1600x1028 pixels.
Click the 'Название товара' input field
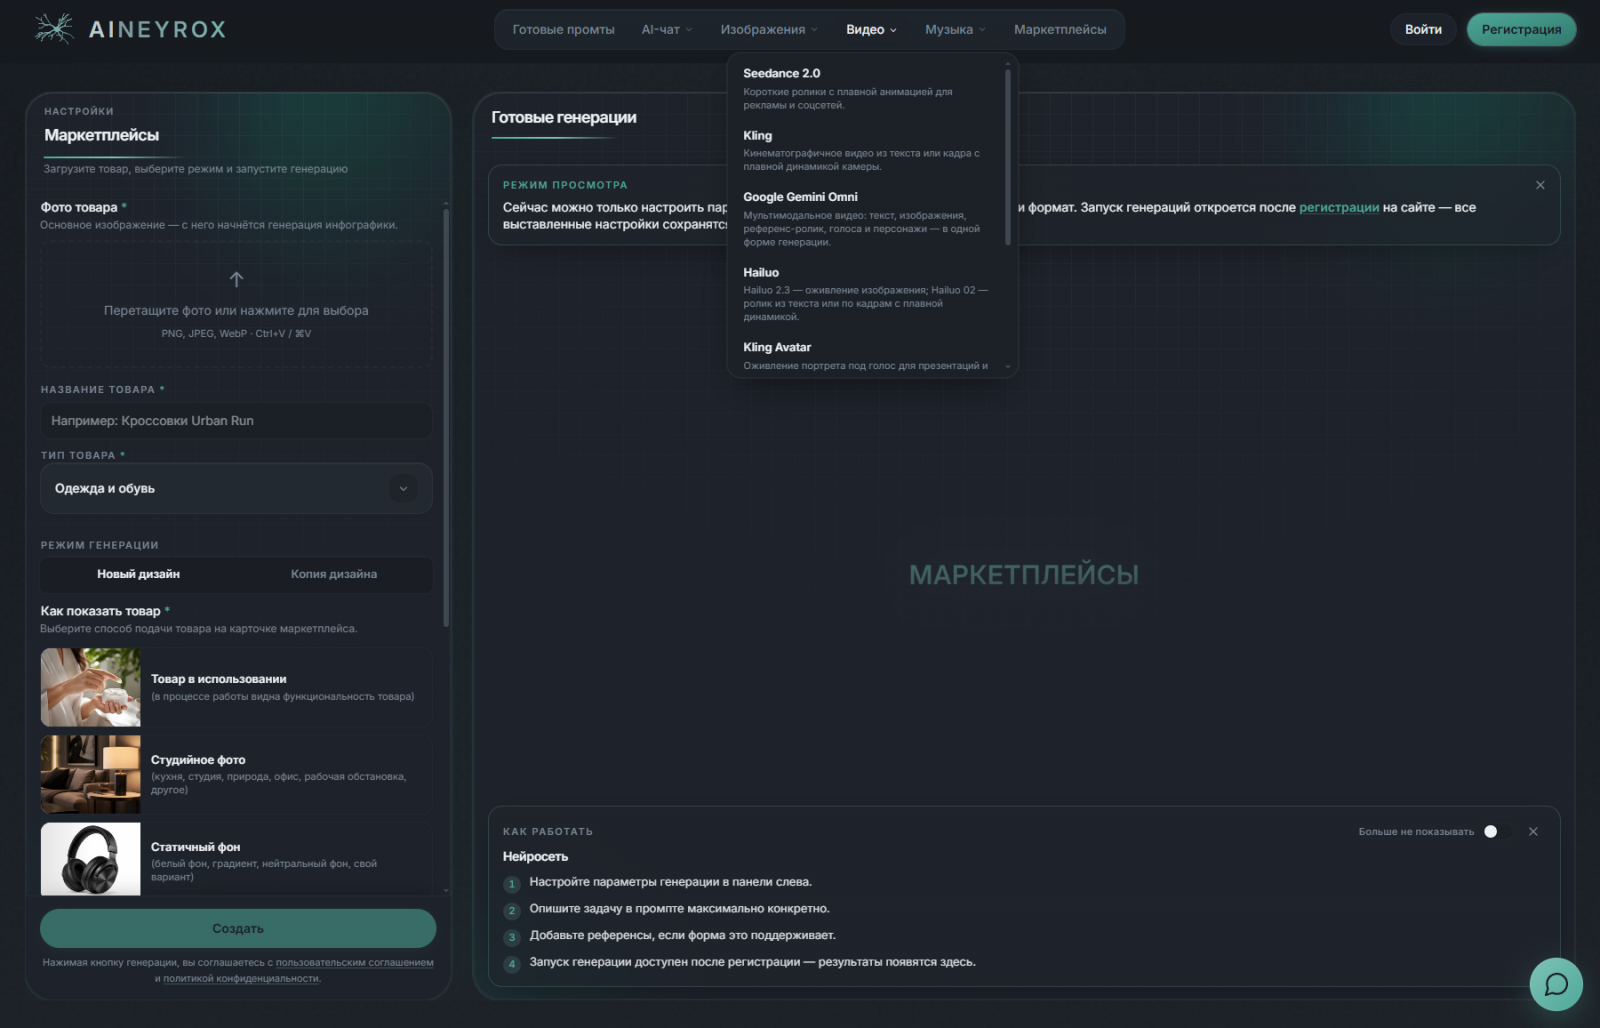tap(236, 421)
